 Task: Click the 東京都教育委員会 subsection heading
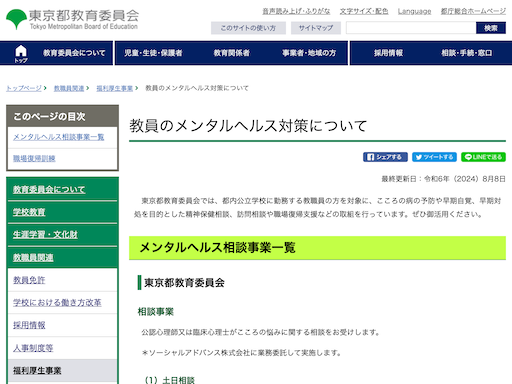[x=184, y=283]
